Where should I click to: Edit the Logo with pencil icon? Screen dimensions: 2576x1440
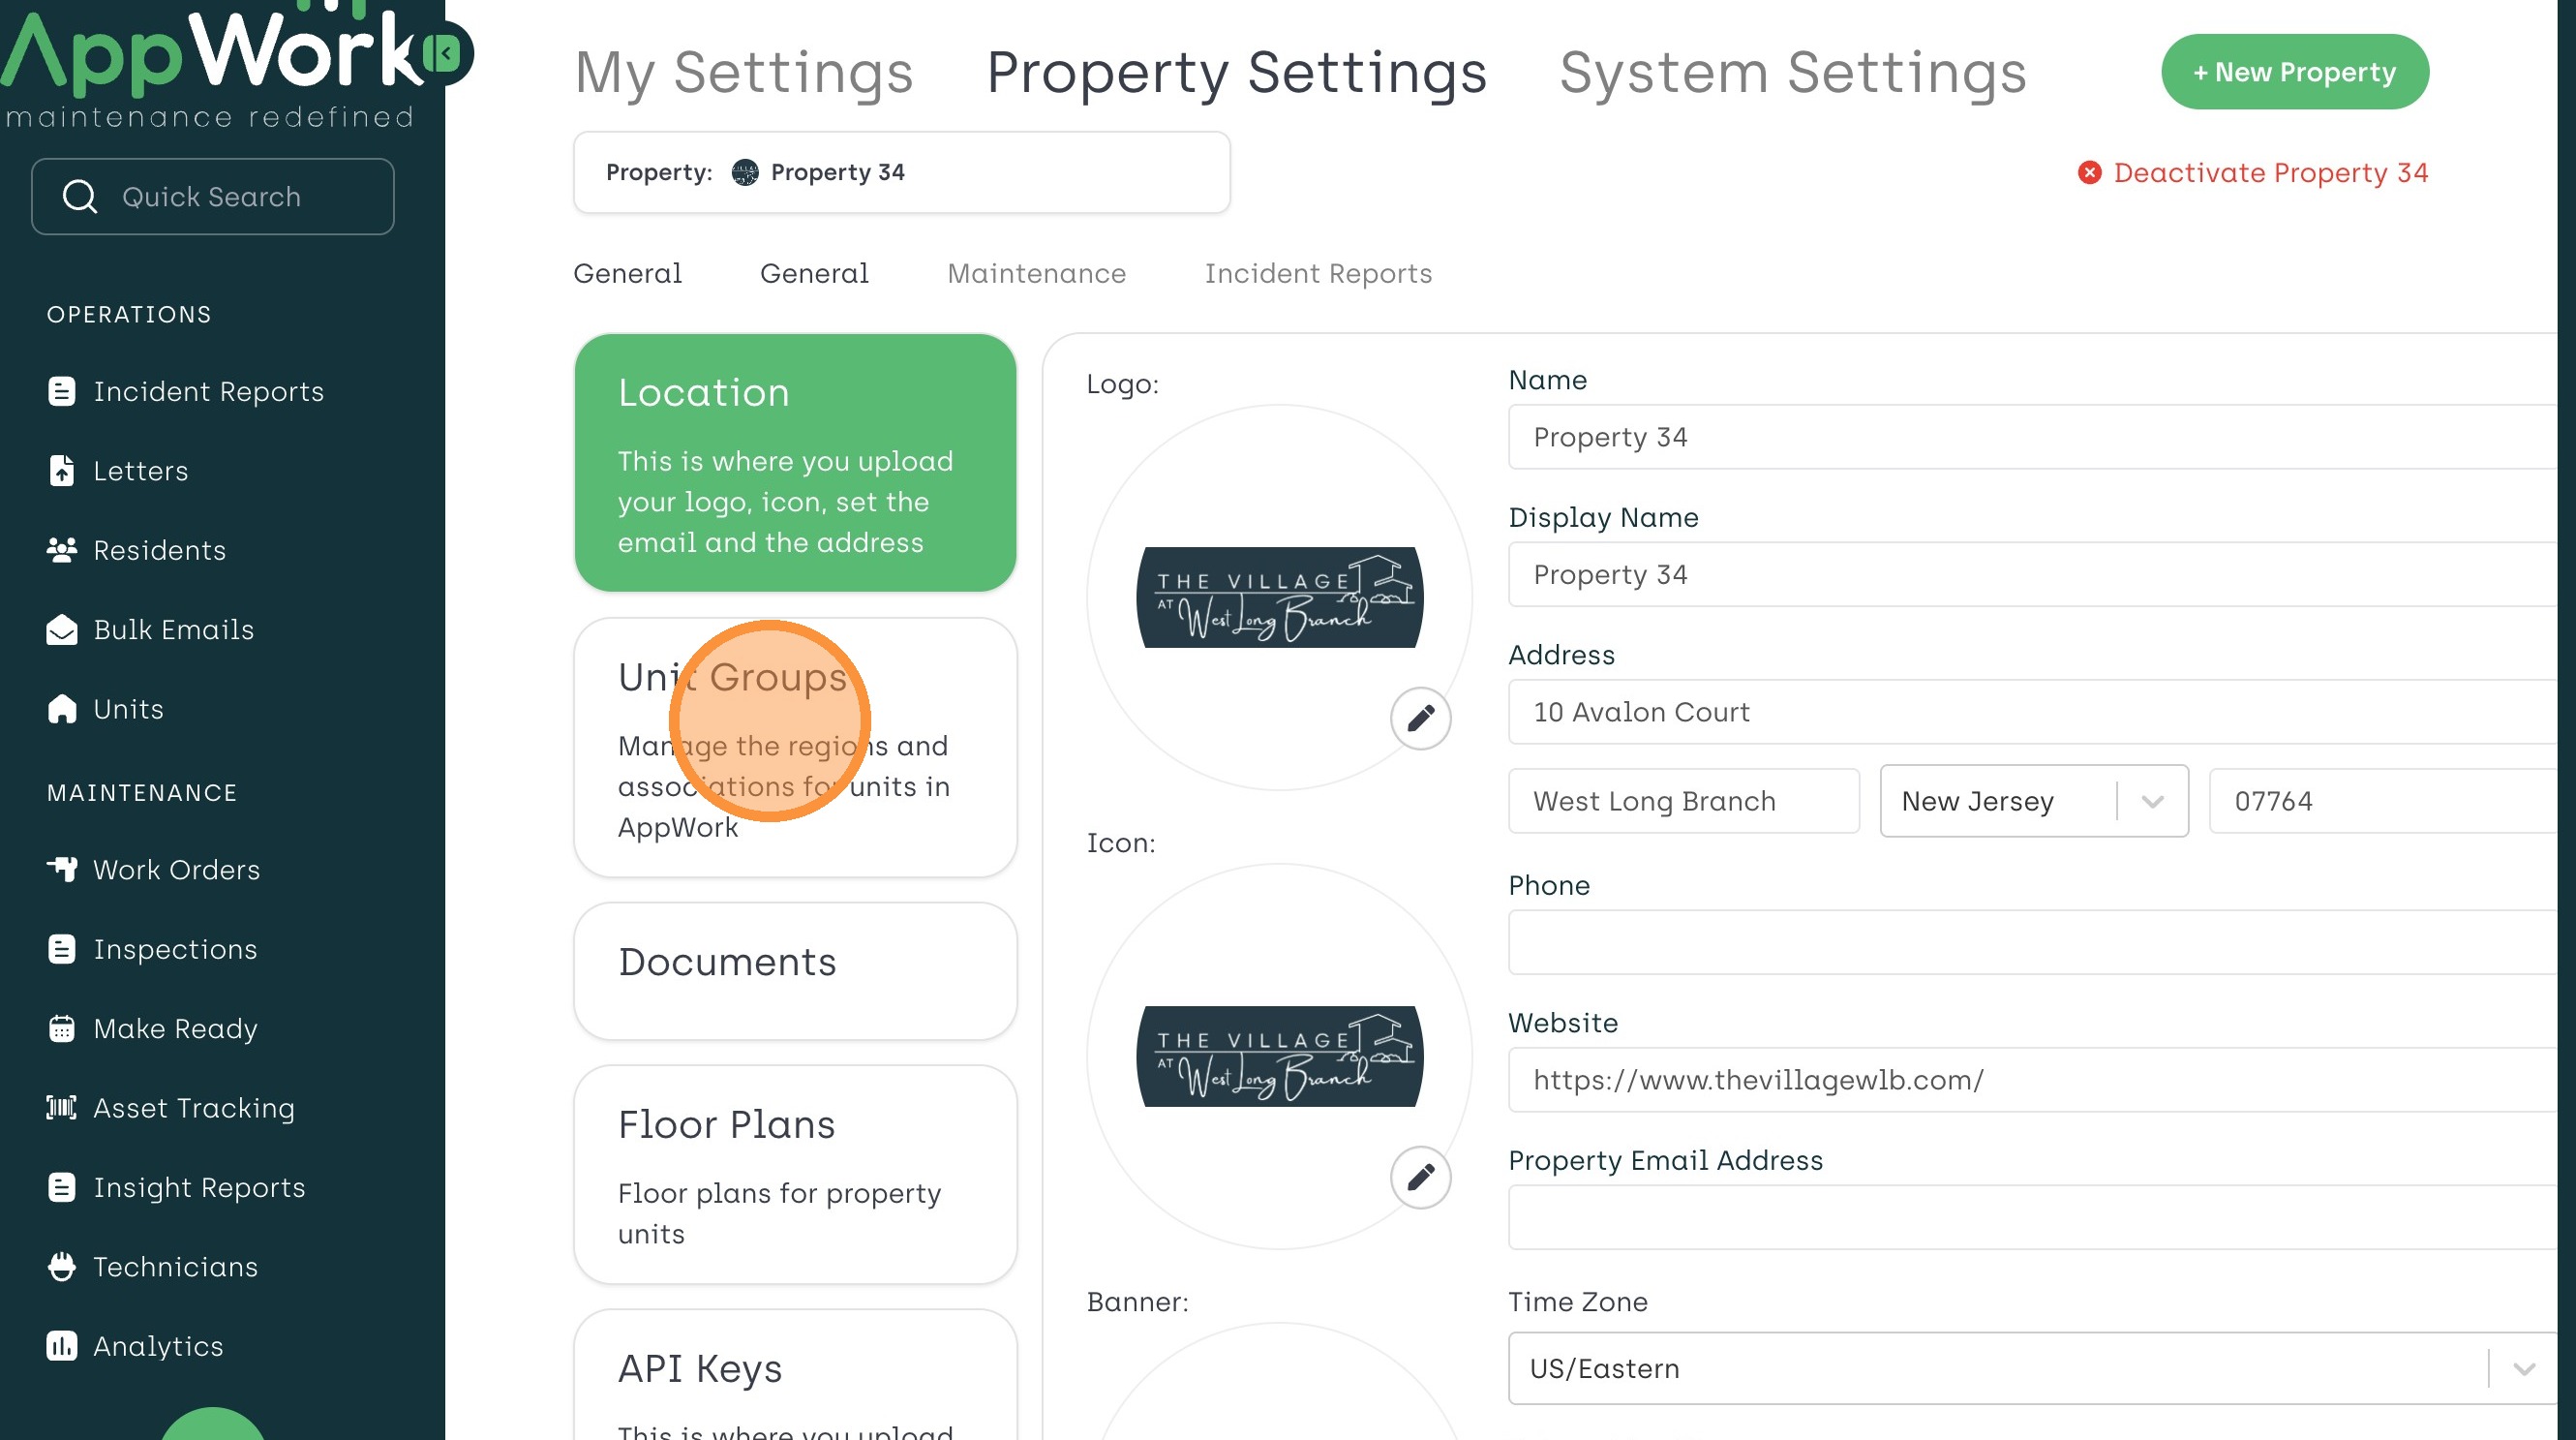coord(1420,718)
